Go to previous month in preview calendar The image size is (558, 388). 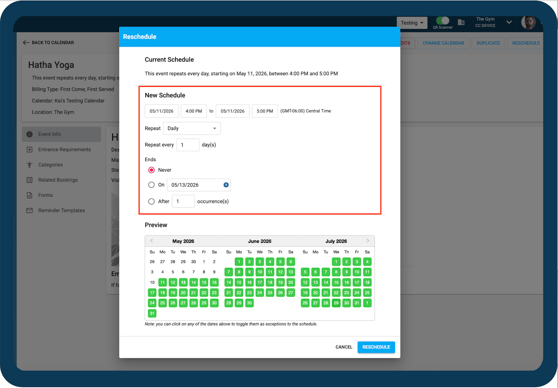point(151,241)
